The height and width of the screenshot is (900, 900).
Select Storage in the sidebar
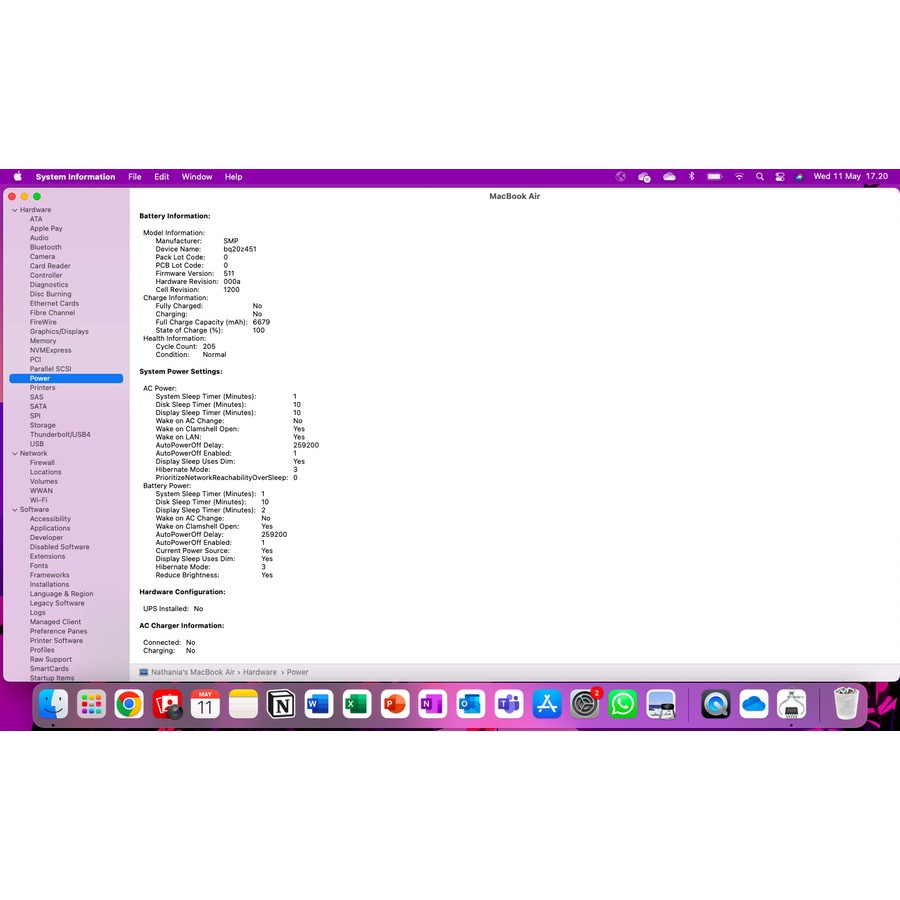point(43,425)
